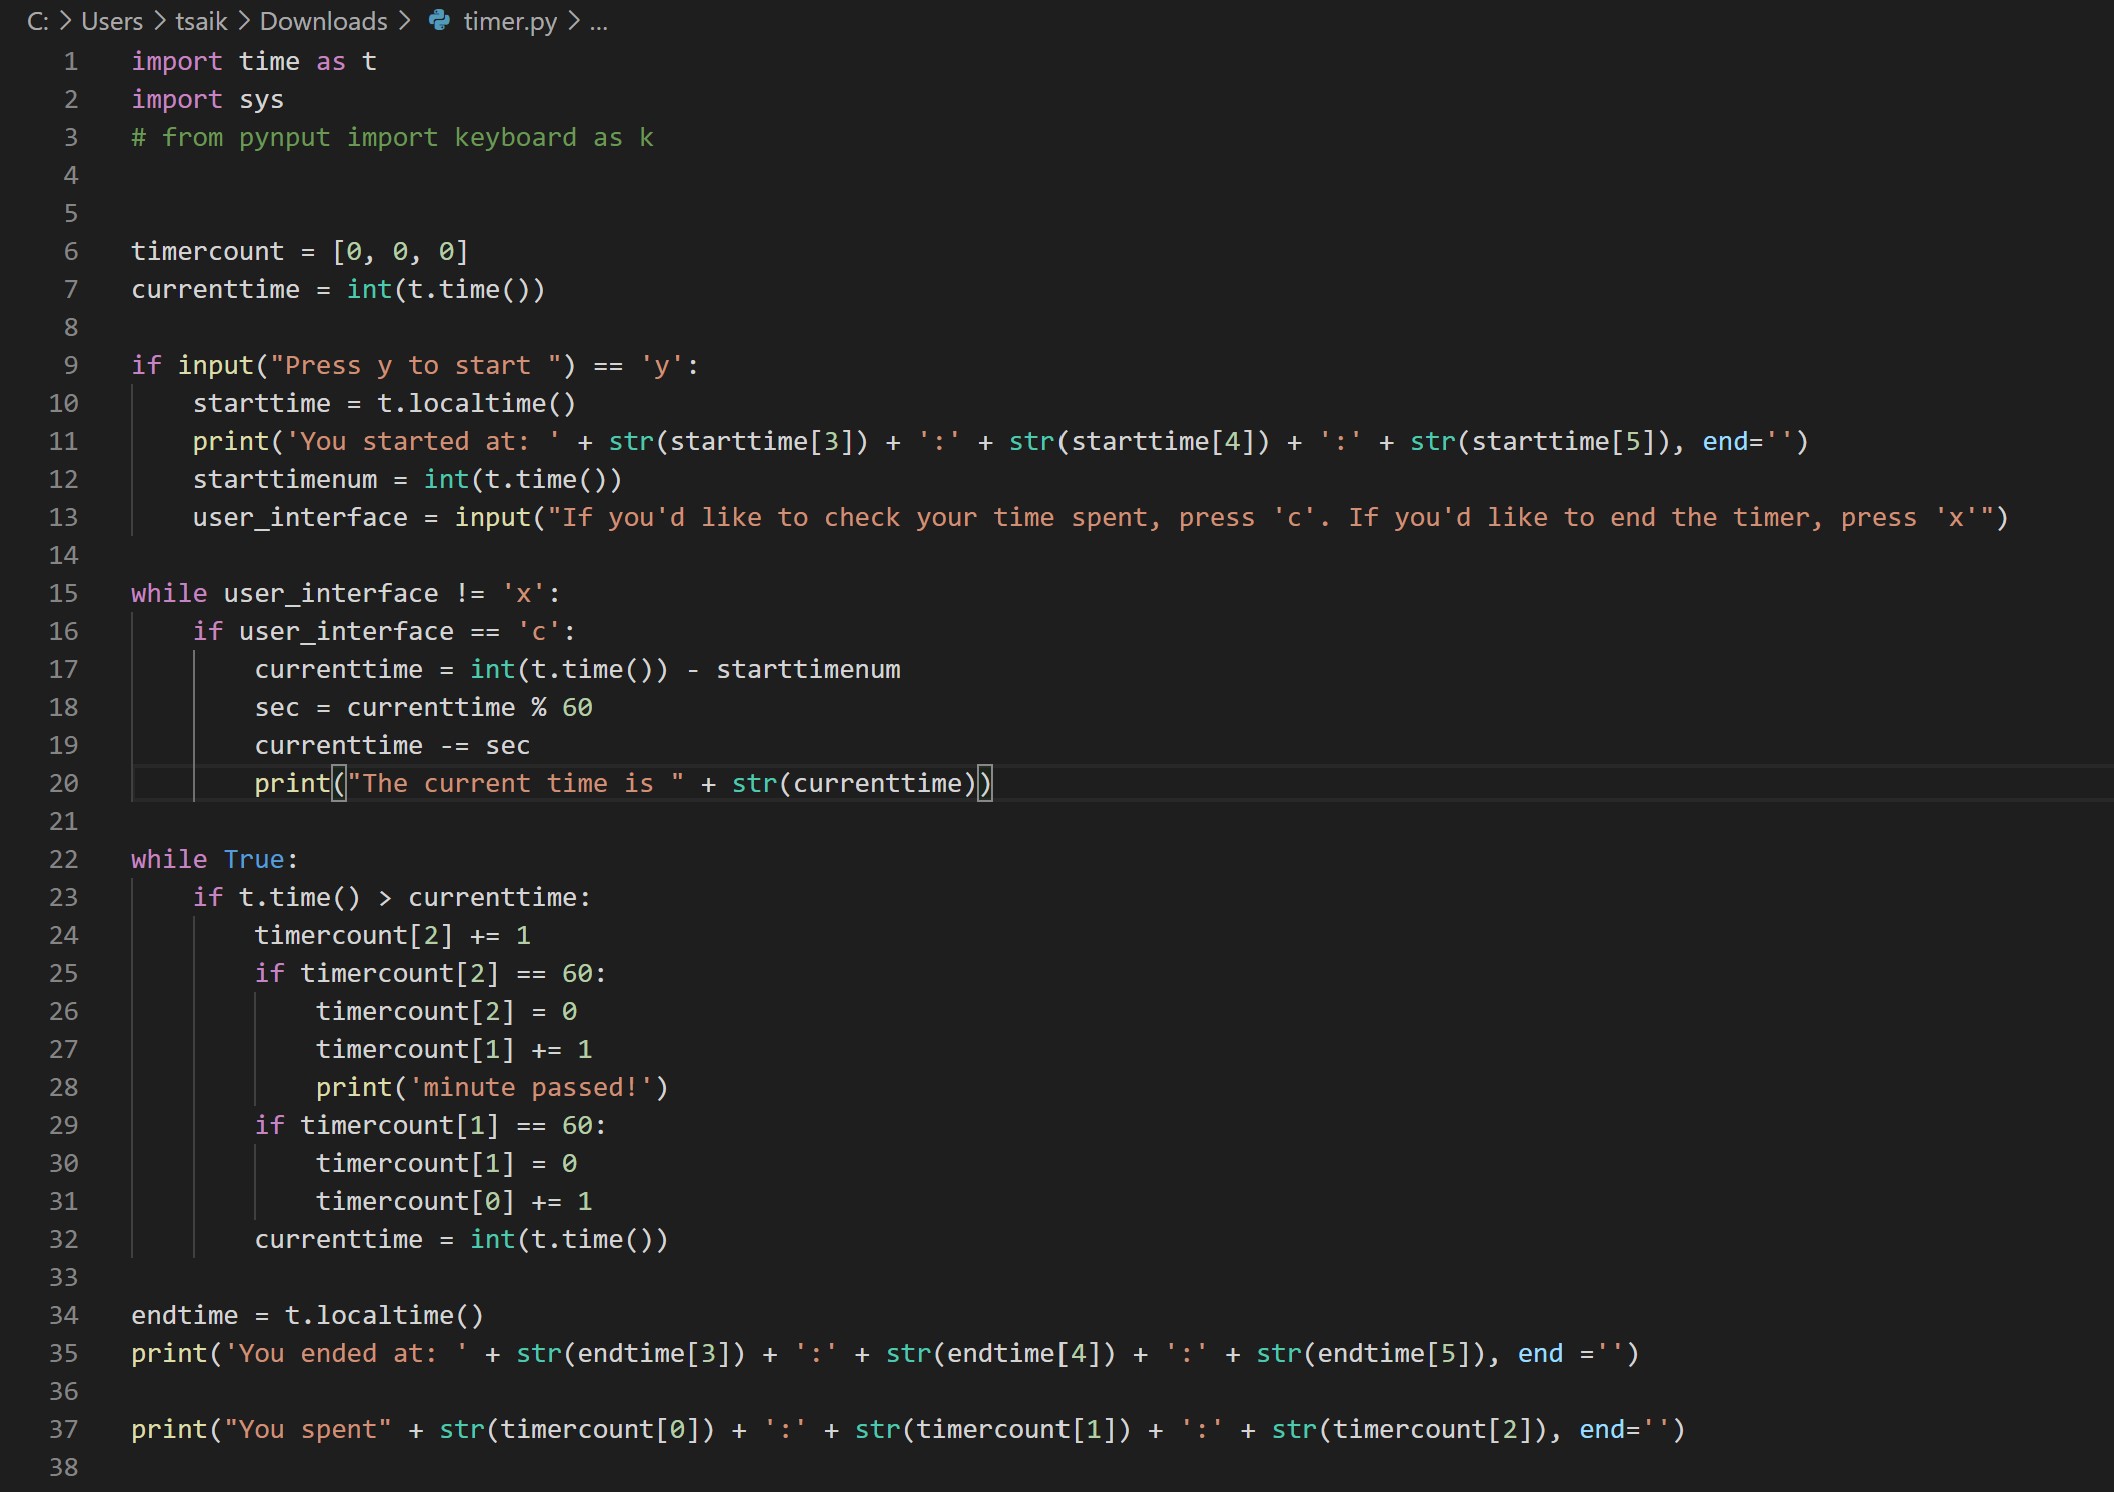This screenshot has height=1492, width=2114.
Task: Click the Python file icon in breadcrumbs
Action: click(439, 21)
